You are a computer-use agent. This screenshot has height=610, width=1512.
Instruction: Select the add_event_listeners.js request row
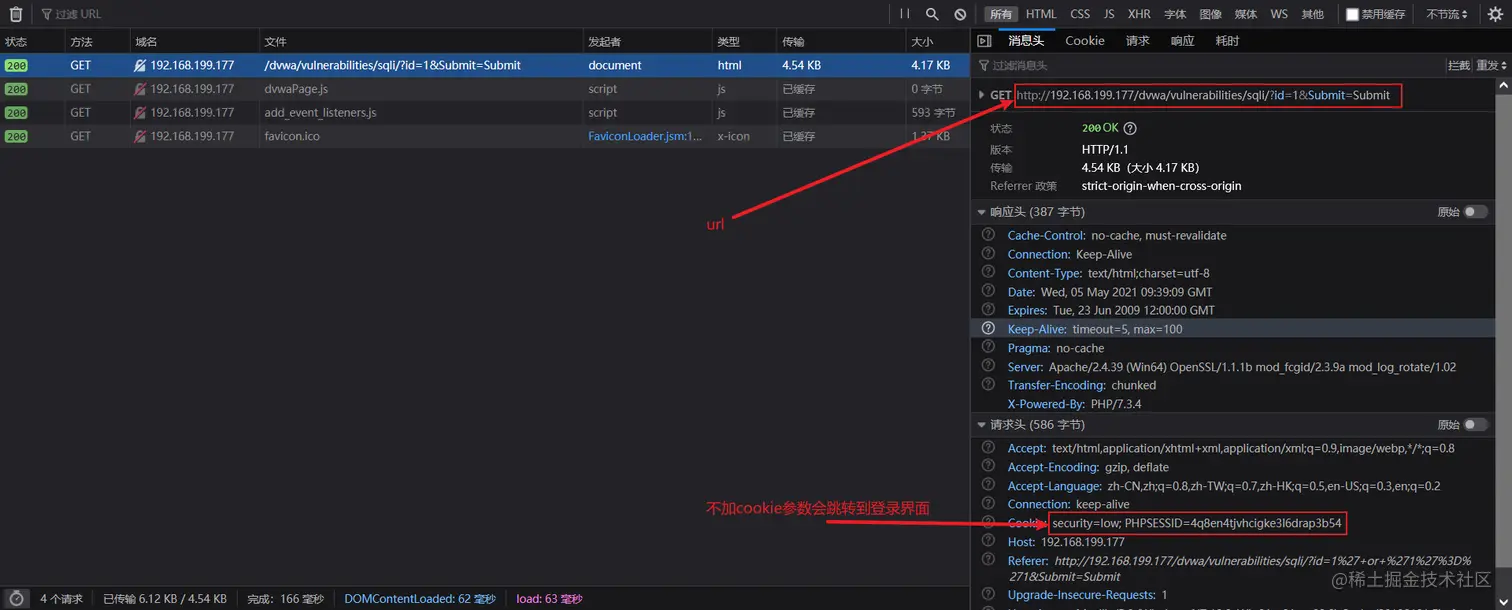click(x=484, y=113)
